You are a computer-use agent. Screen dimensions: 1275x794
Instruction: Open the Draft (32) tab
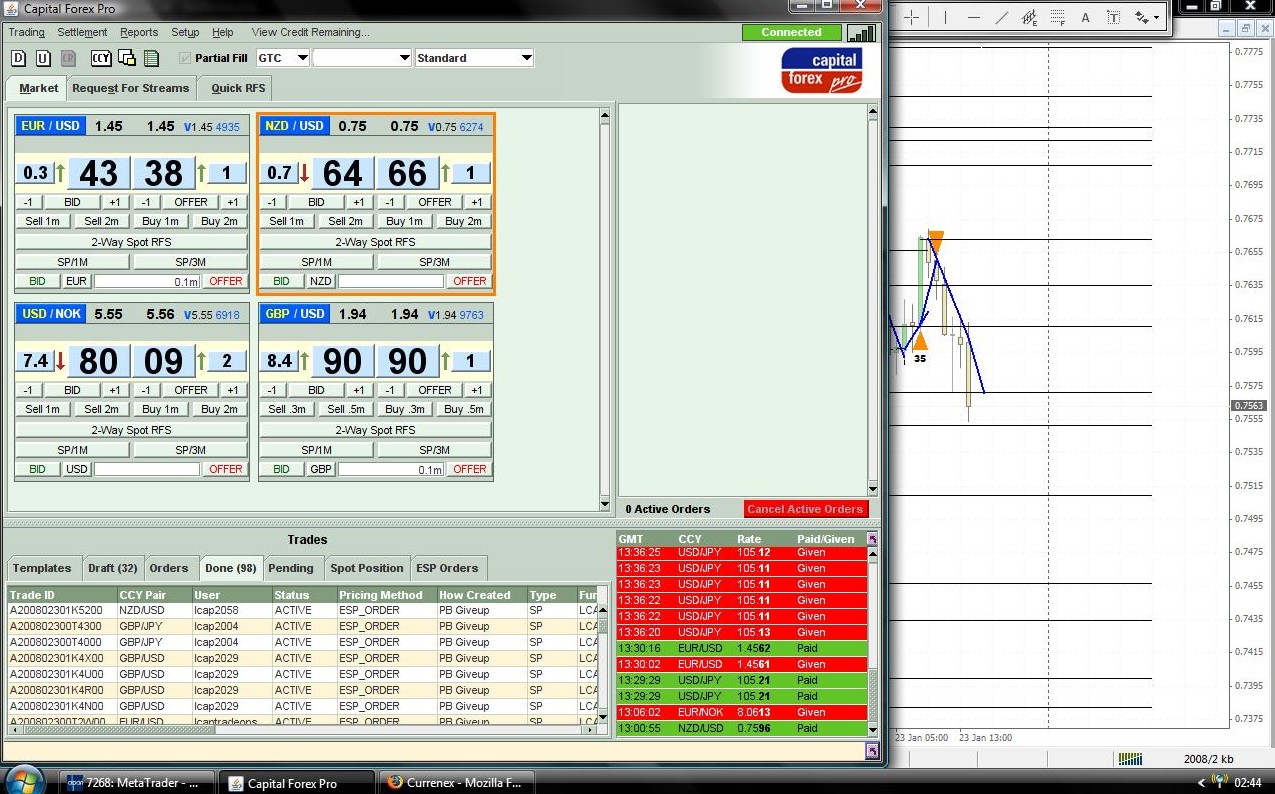[x=113, y=568]
